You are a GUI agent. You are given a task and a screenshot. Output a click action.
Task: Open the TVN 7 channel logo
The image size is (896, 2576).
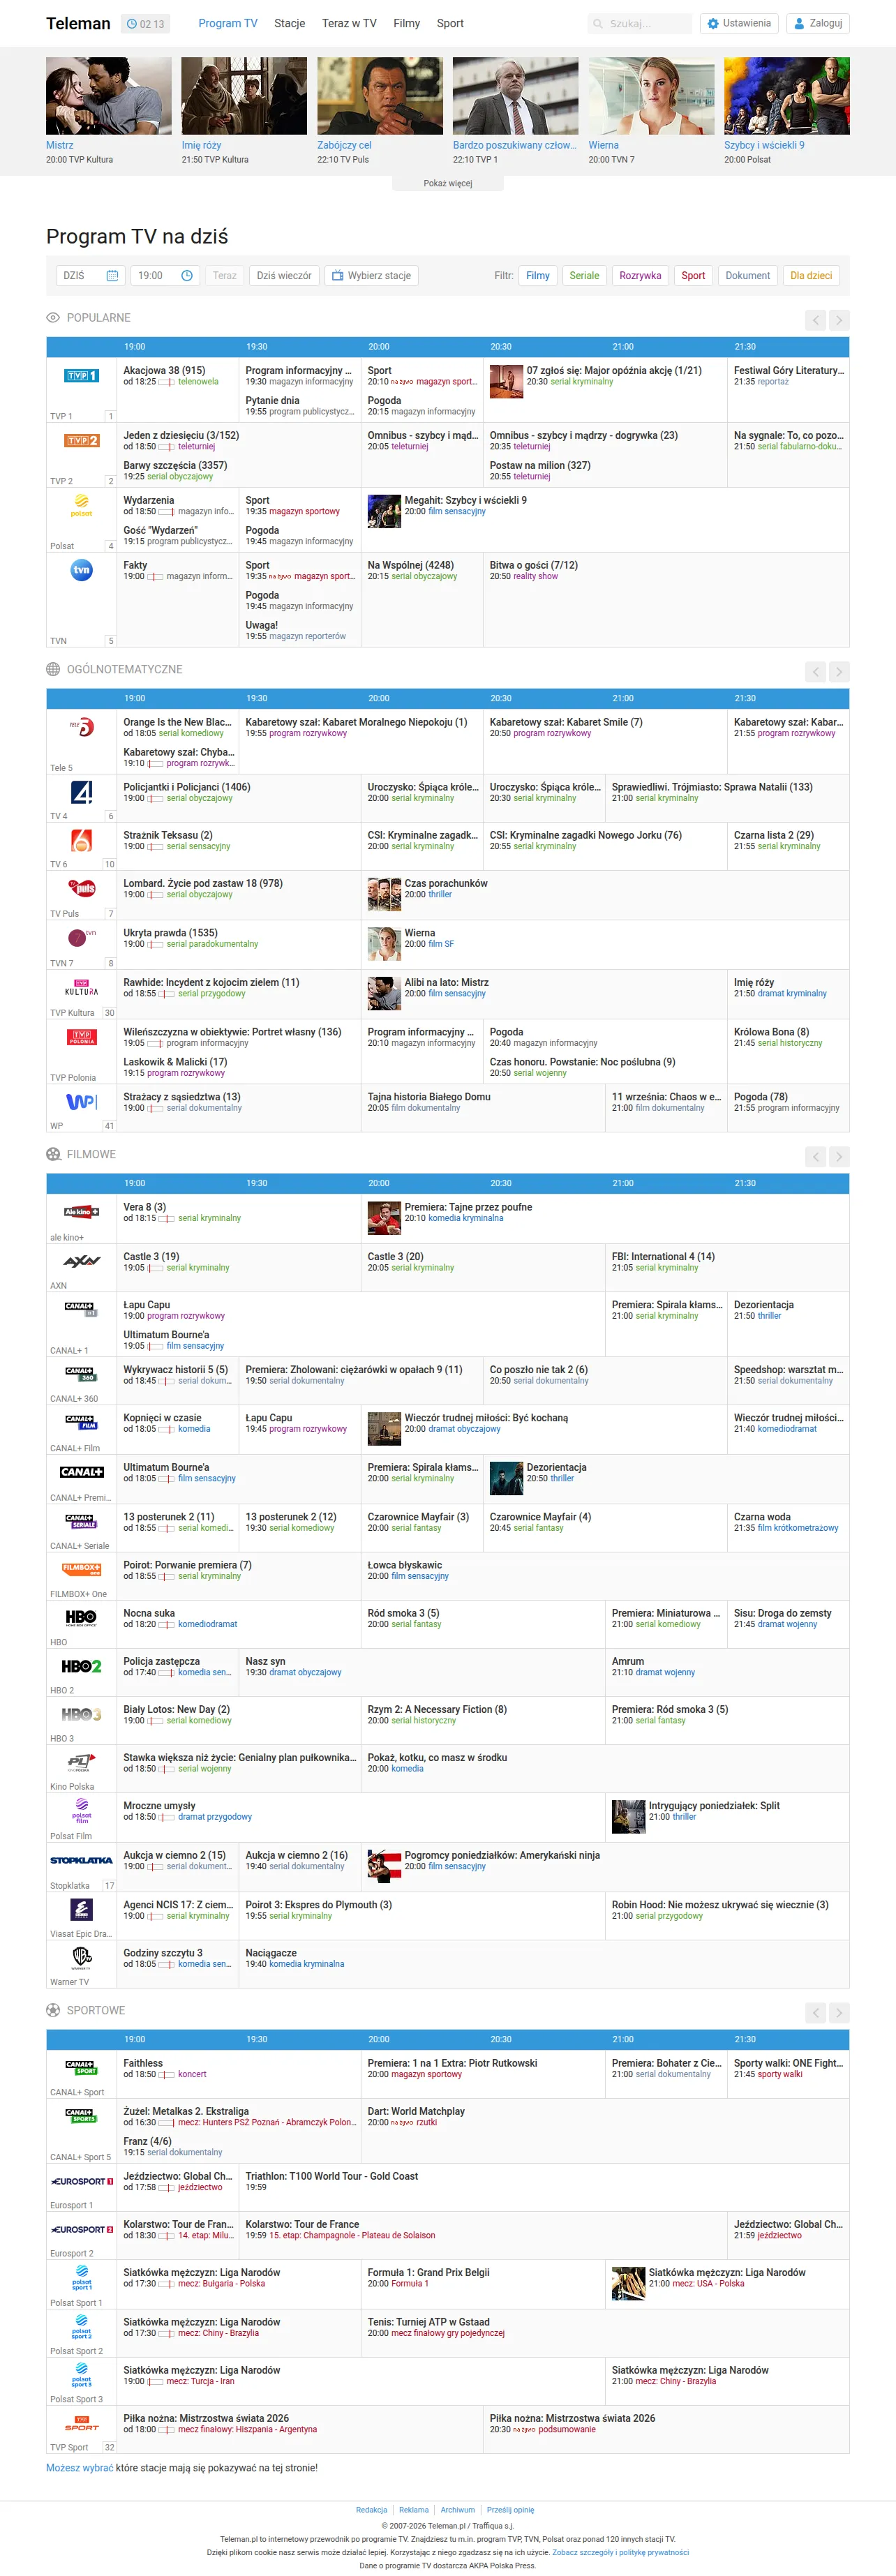click(x=81, y=938)
